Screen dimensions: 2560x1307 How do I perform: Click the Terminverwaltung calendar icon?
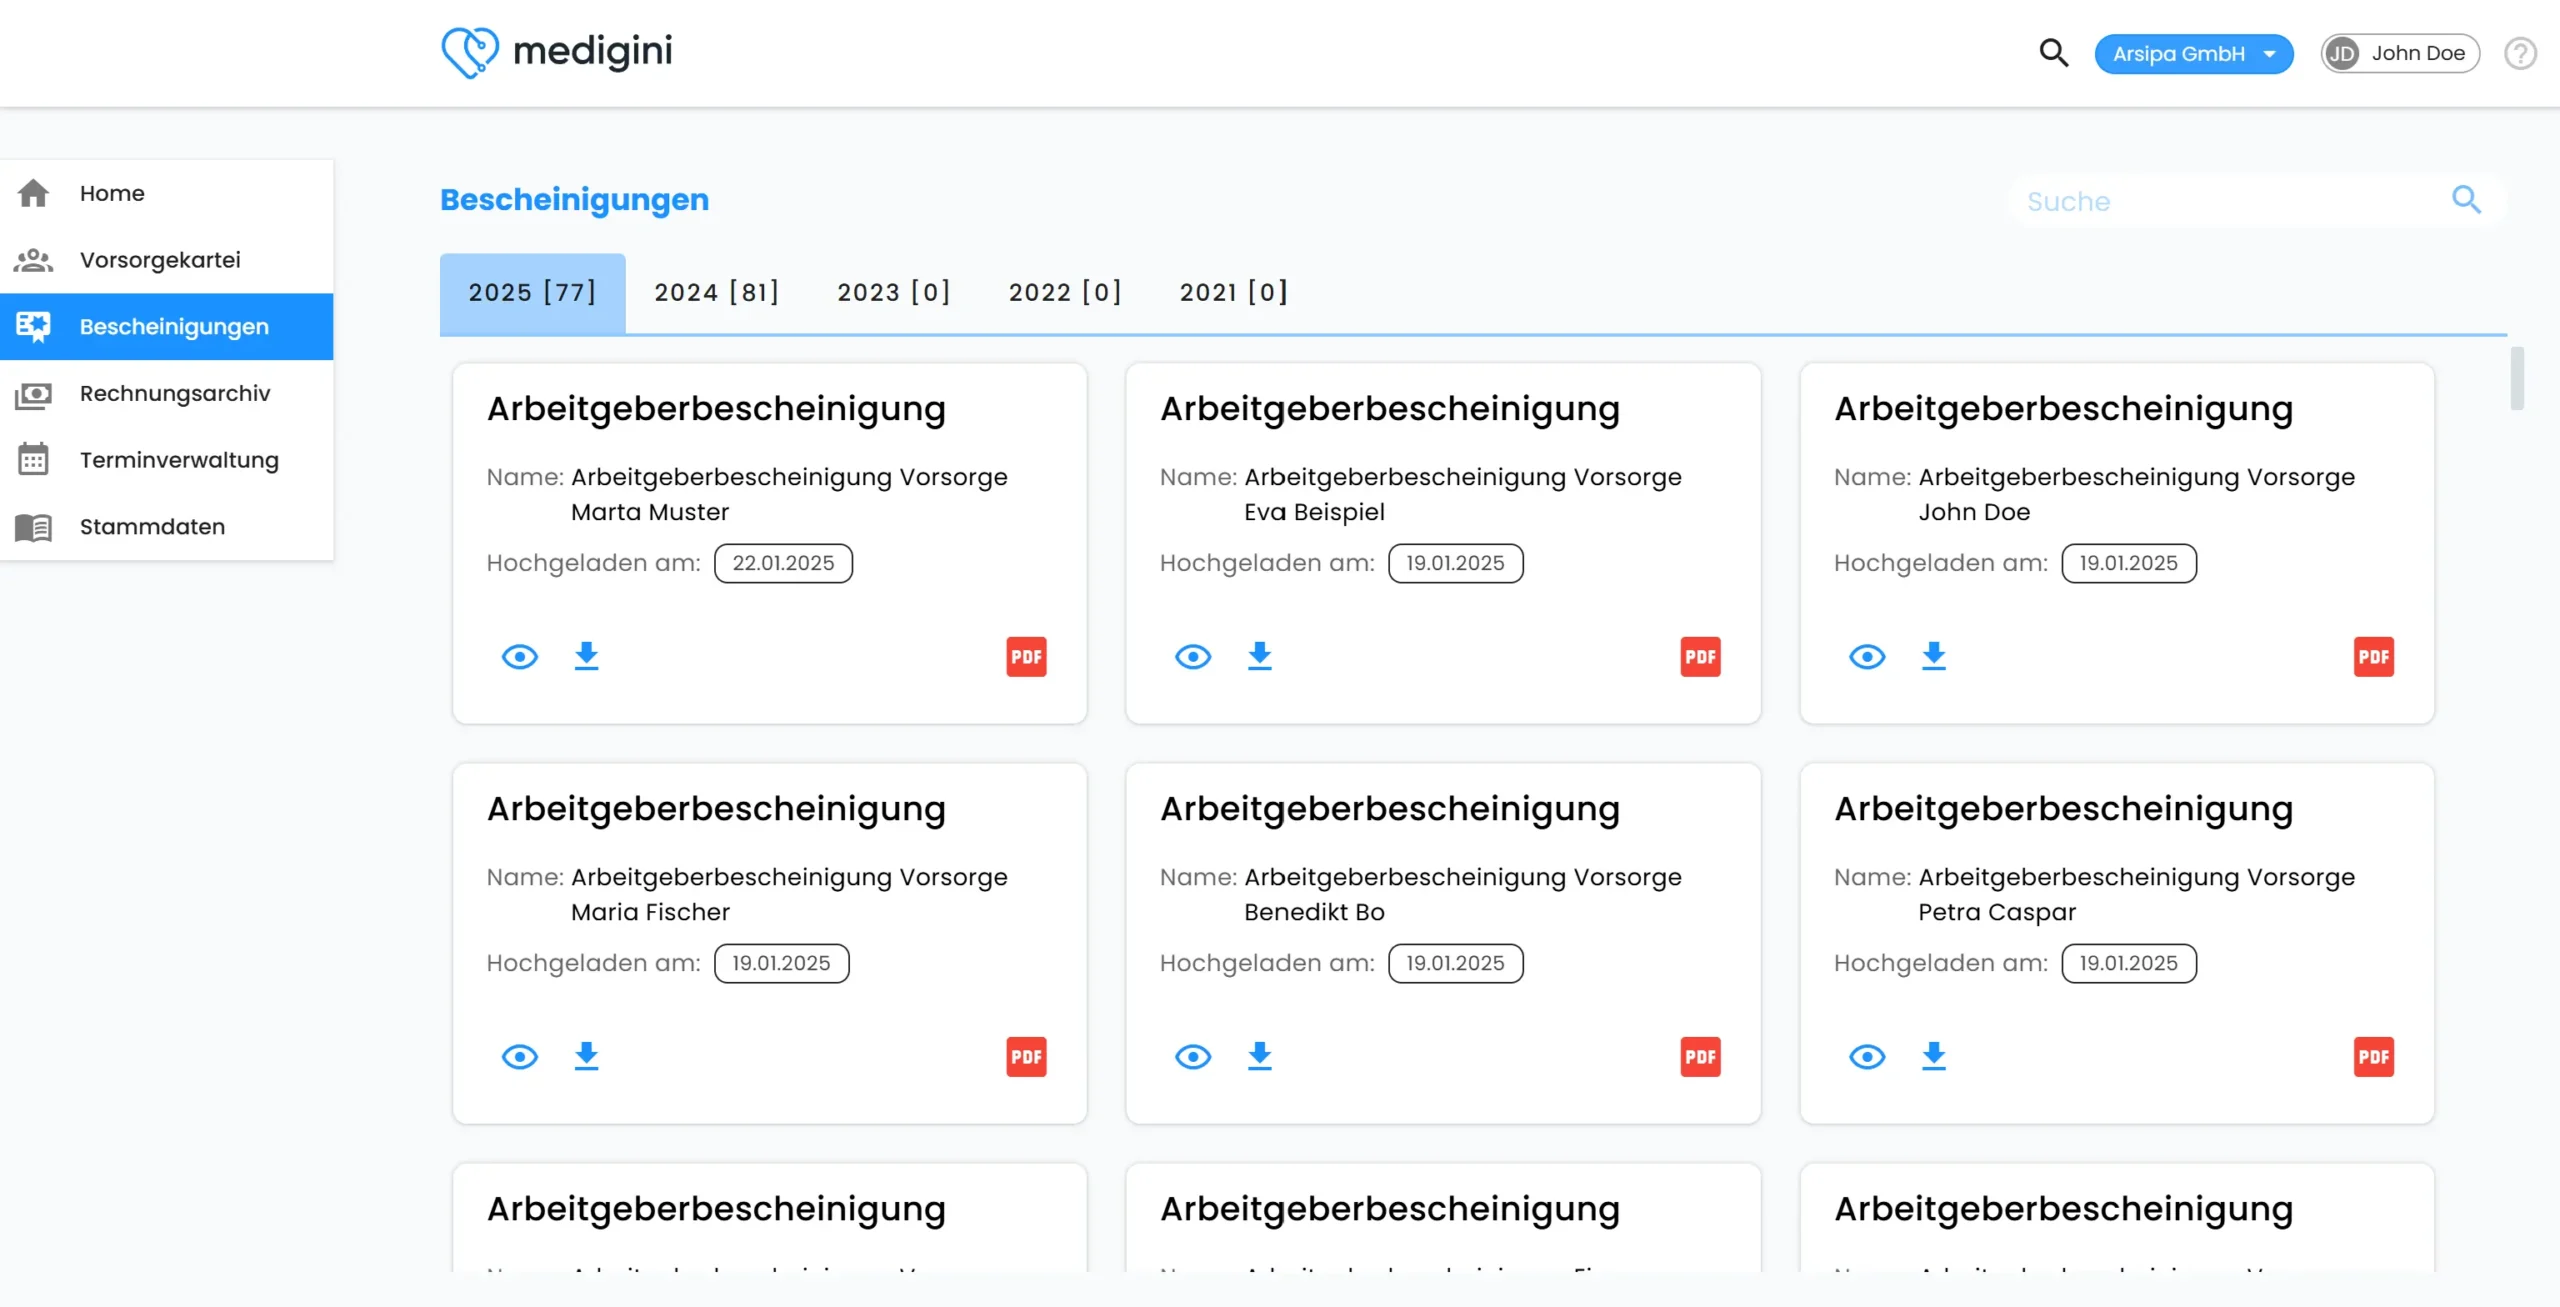pyautogui.click(x=33, y=460)
